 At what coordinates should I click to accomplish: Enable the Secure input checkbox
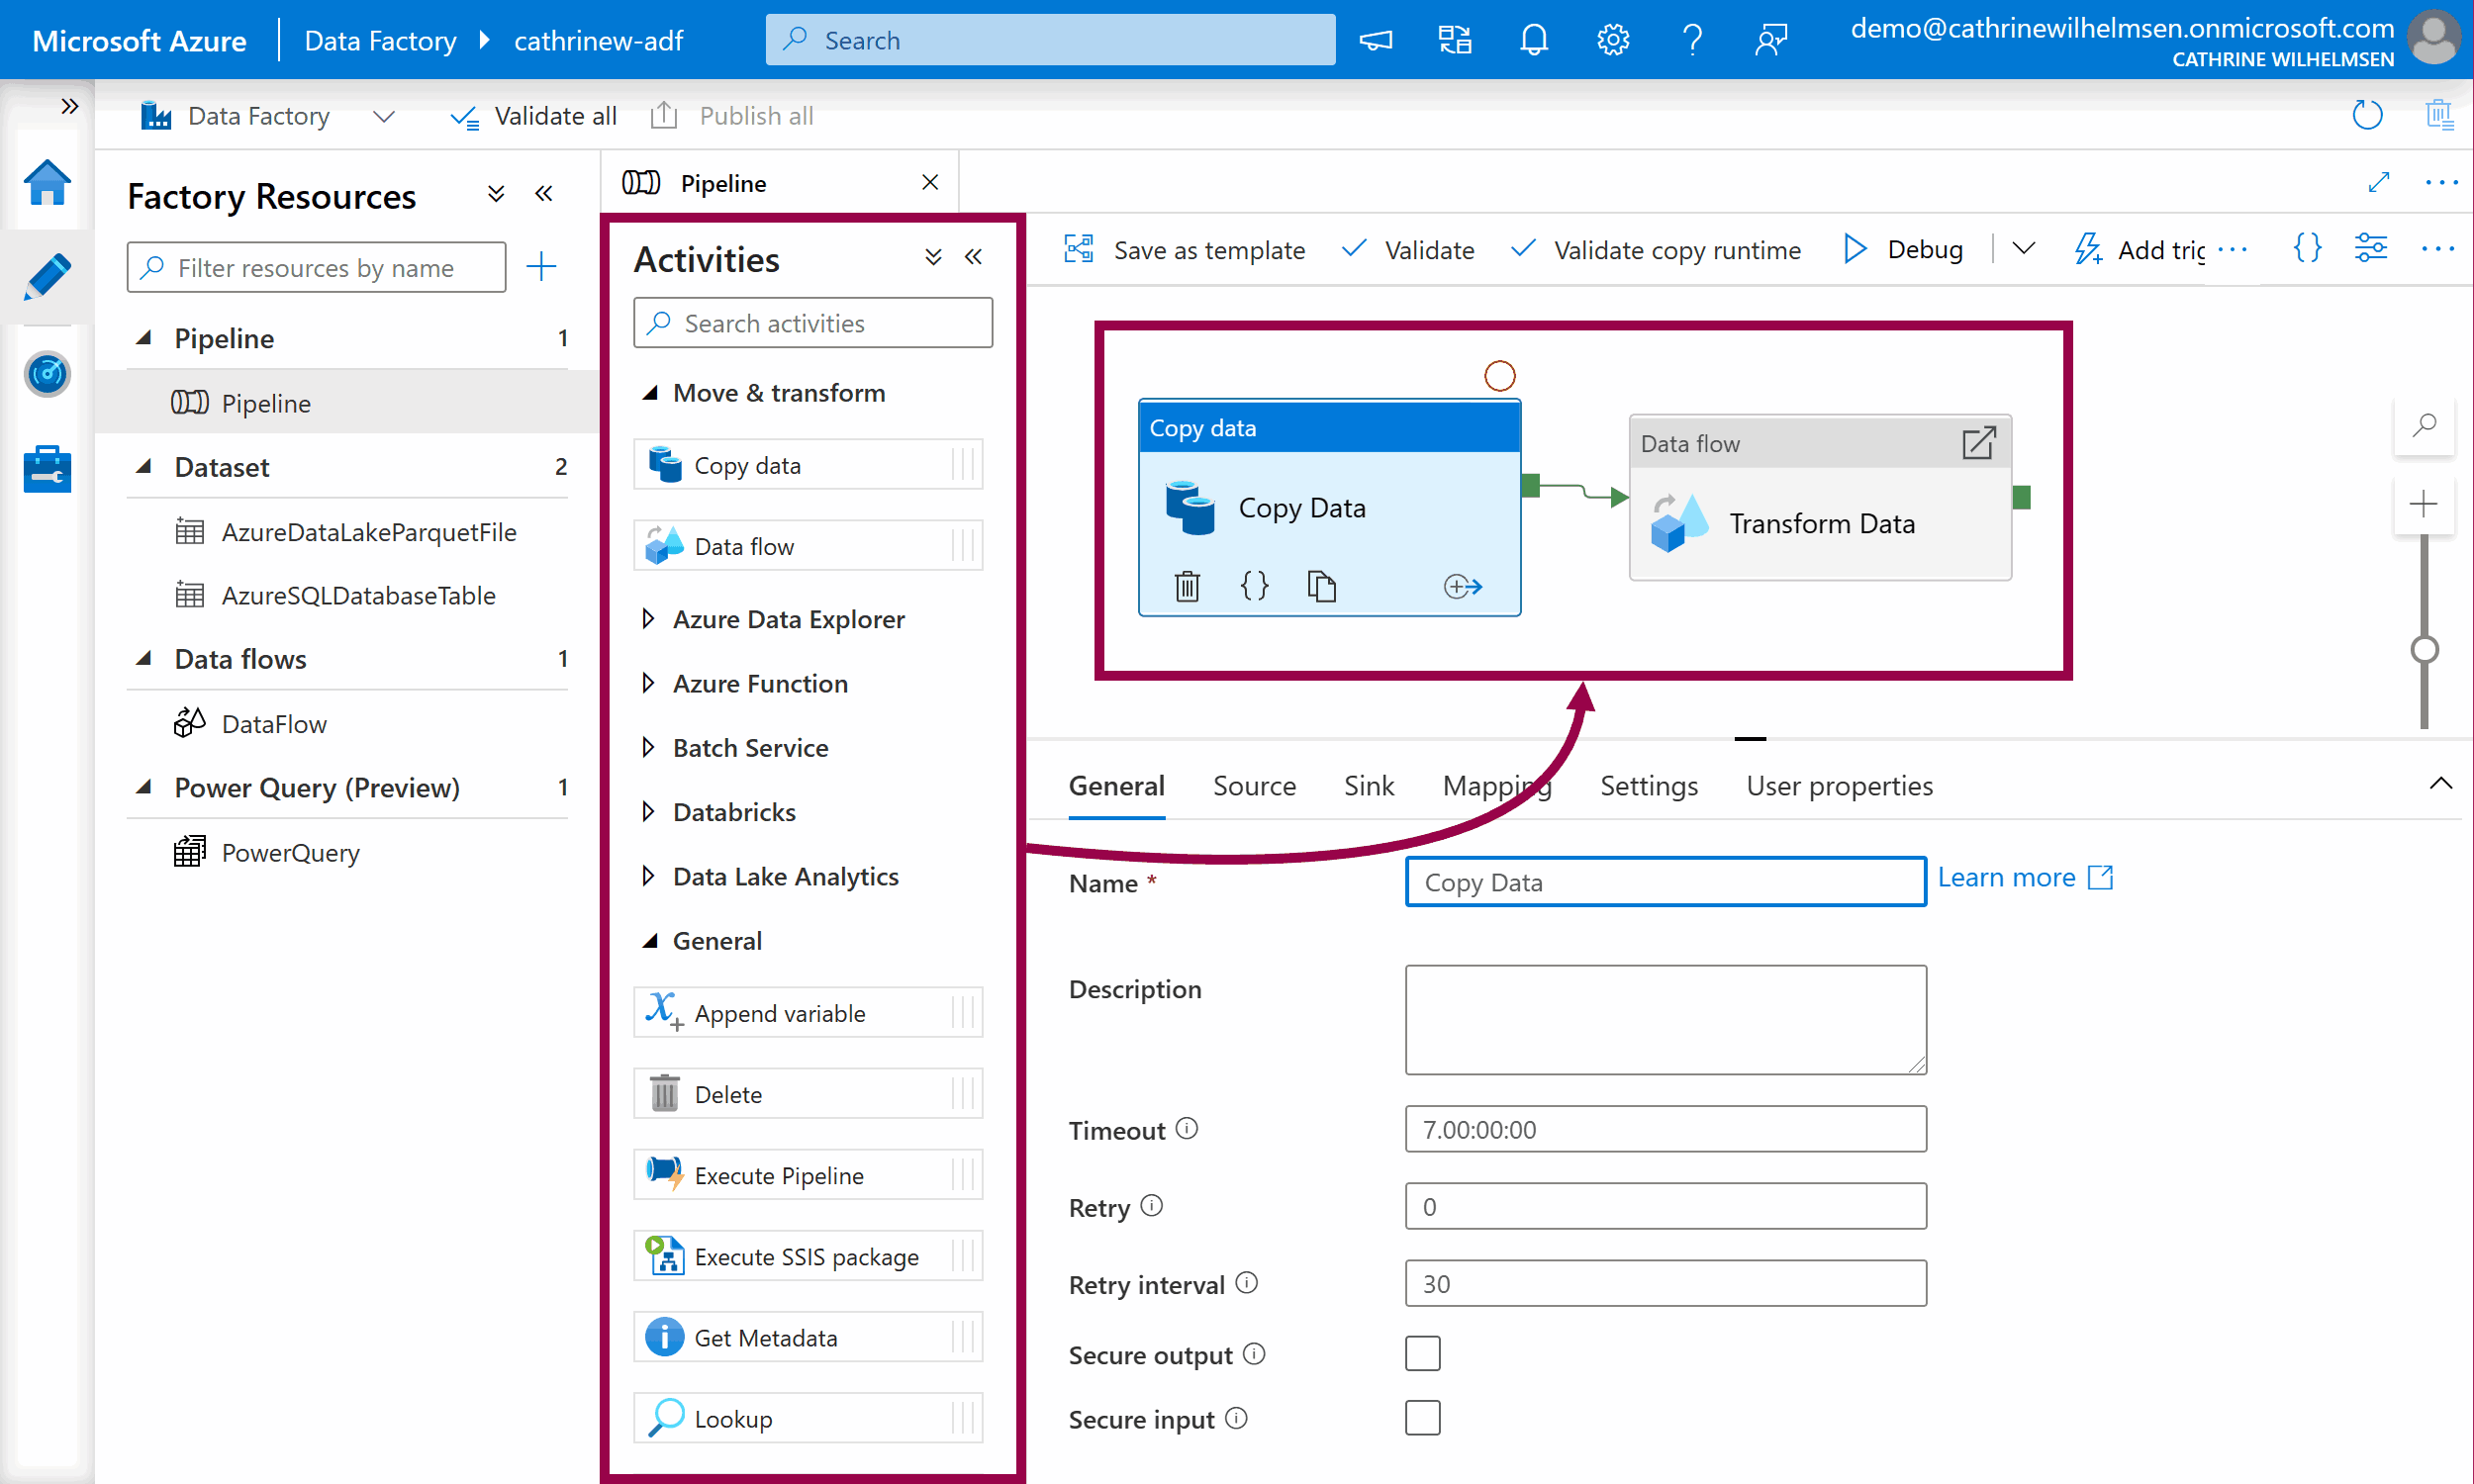[1422, 1418]
